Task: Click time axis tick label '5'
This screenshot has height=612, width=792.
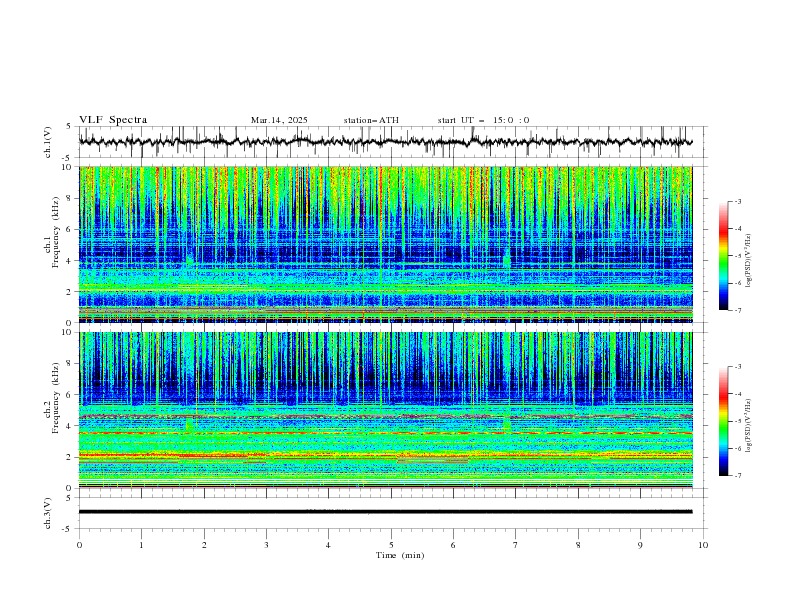Action: 391,545
